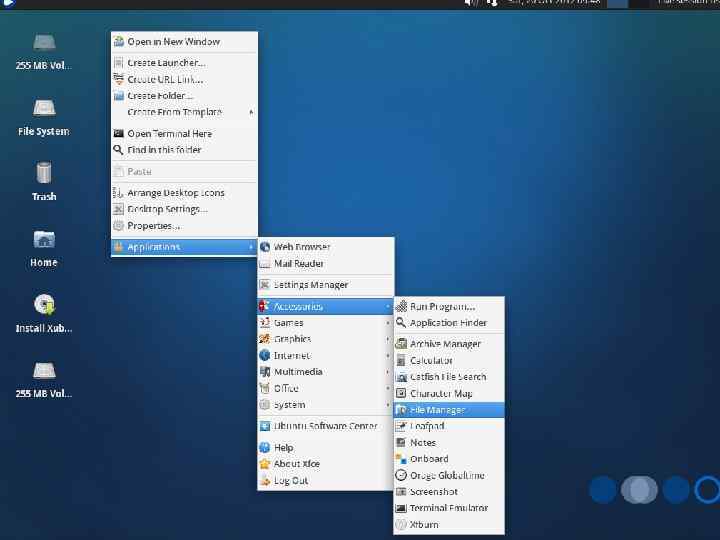The height and width of the screenshot is (540, 720).
Task: Click the Xfburn disc icon
Action: click(x=401, y=524)
